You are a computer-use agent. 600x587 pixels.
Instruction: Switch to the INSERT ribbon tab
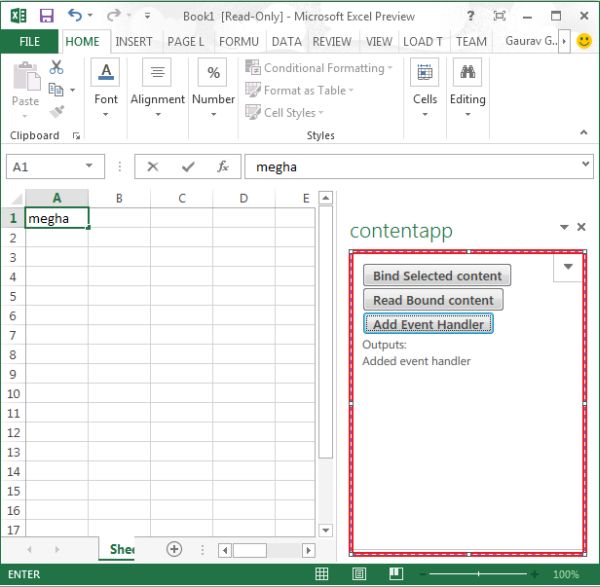pos(134,41)
